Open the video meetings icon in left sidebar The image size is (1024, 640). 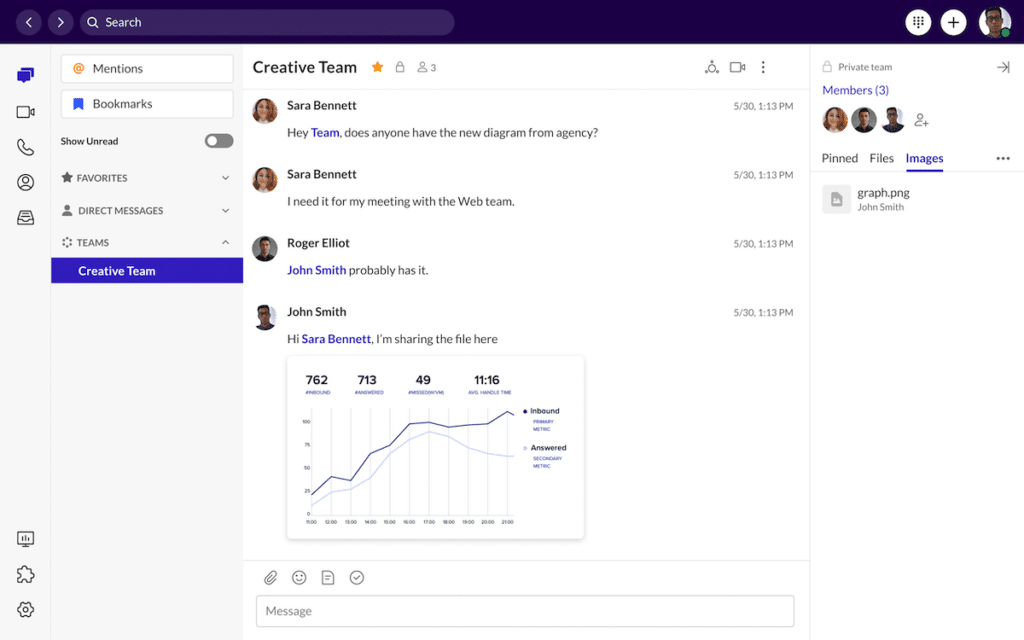click(26, 112)
